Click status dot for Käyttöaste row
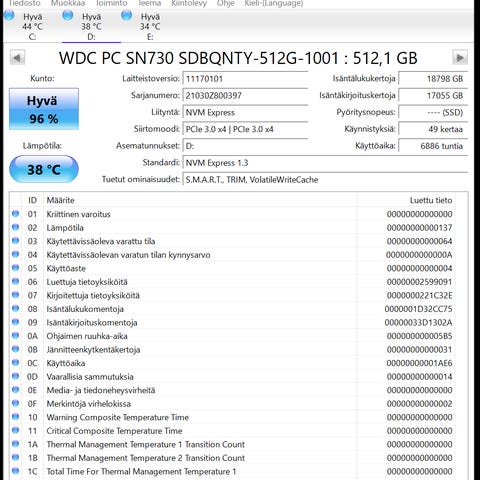 [x=15, y=268]
